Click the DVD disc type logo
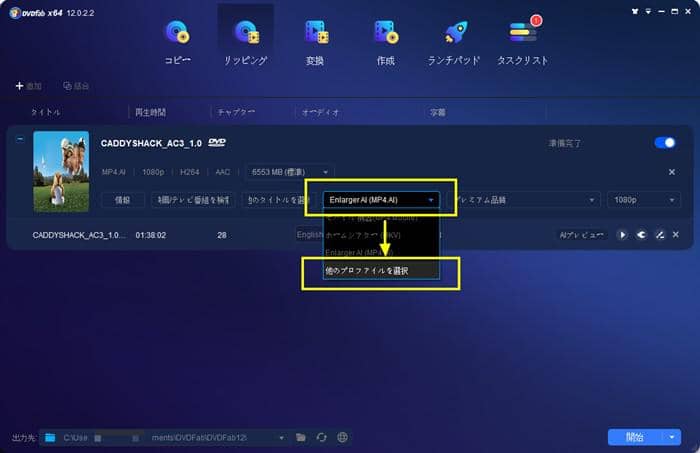This screenshot has width=700, height=453. pos(217,142)
